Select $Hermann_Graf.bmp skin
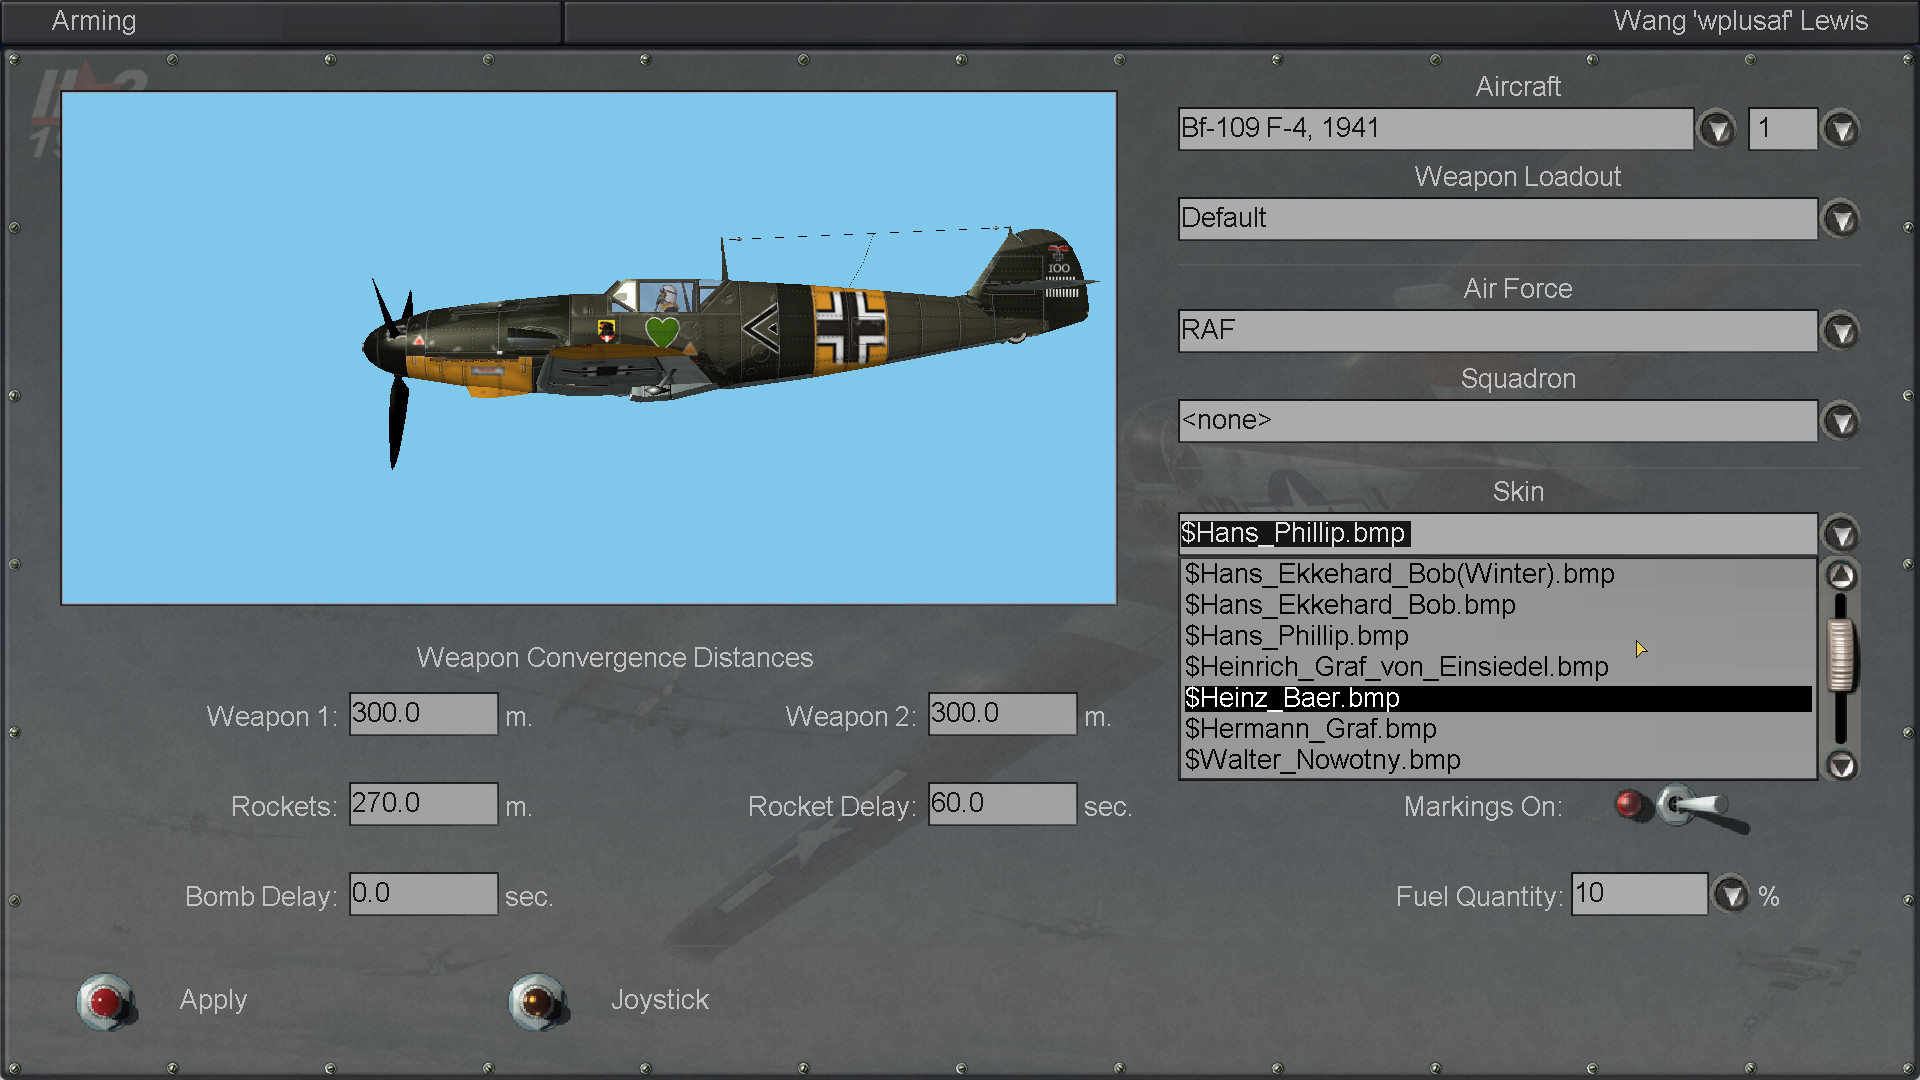Image resolution: width=1920 pixels, height=1080 pixels. pyautogui.click(x=1310, y=729)
